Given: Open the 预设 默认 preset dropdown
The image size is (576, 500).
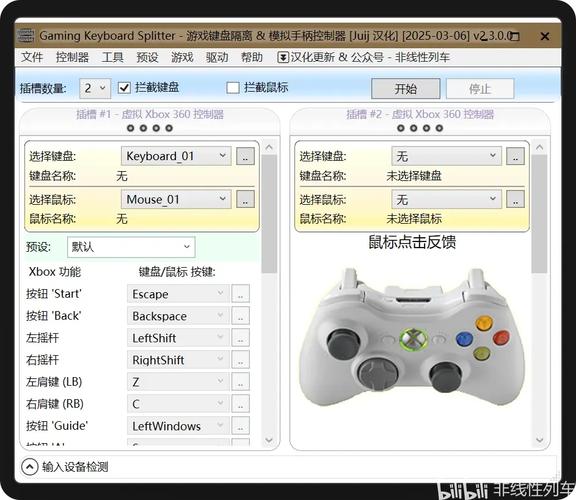Looking at the screenshot, I should (x=131, y=247).
